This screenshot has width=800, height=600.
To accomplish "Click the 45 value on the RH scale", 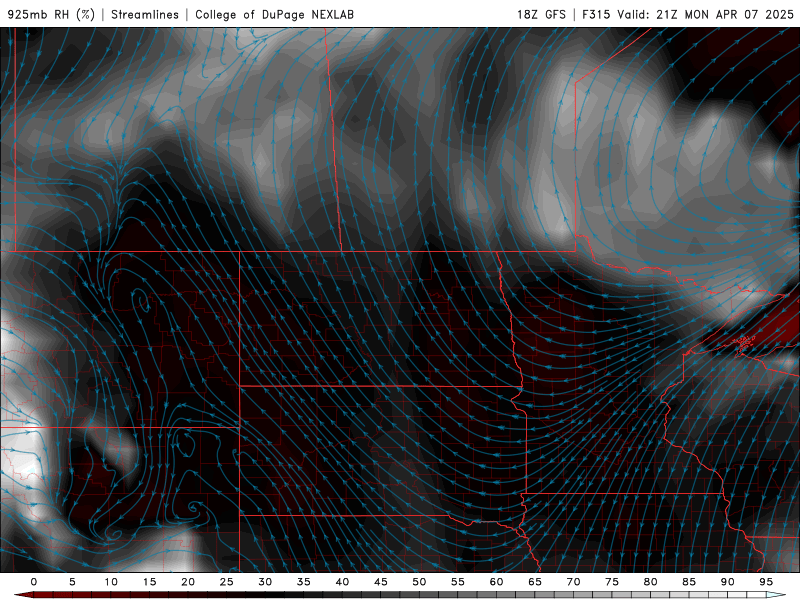I will 380,582.
